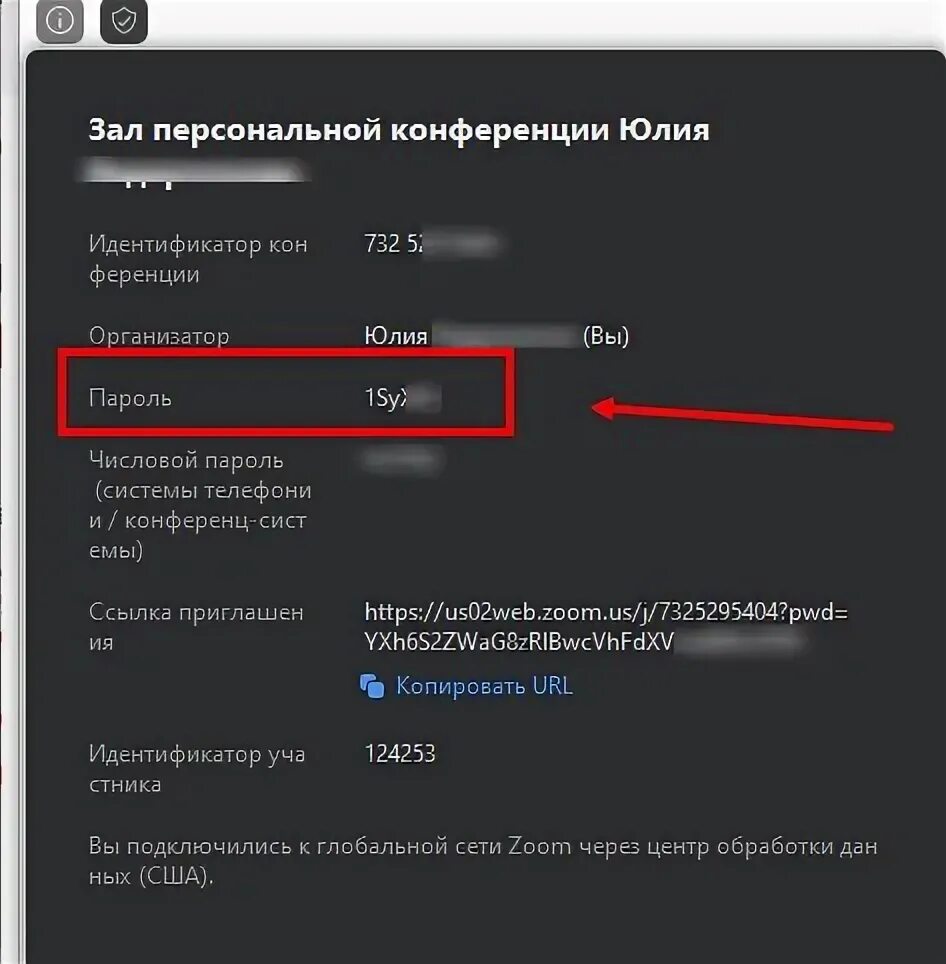Viewport: 946px width, 964px height.
Task: Click the copy icon beside Копировать URL
Action: point(372,686)
